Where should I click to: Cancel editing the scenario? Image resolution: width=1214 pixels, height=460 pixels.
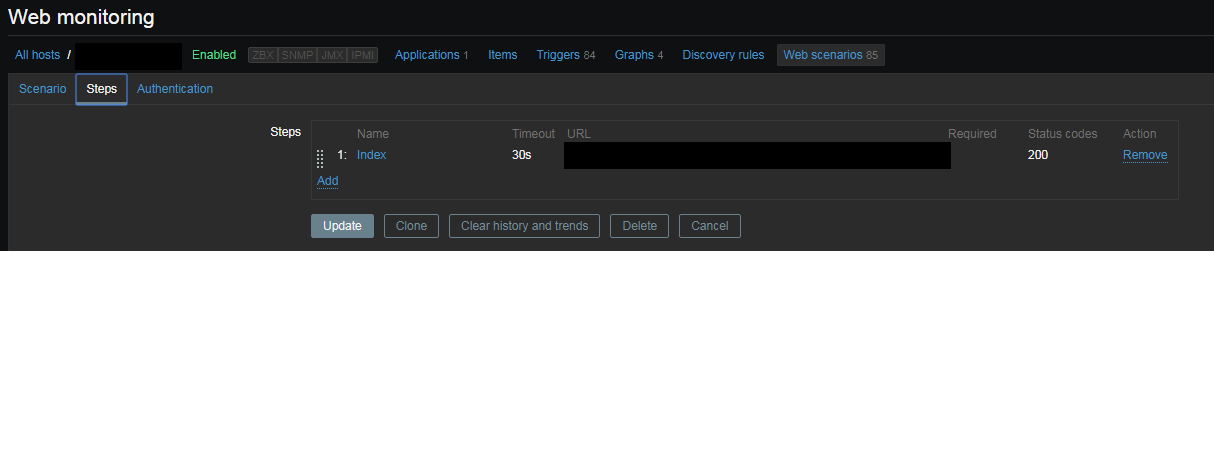point(710,226)
